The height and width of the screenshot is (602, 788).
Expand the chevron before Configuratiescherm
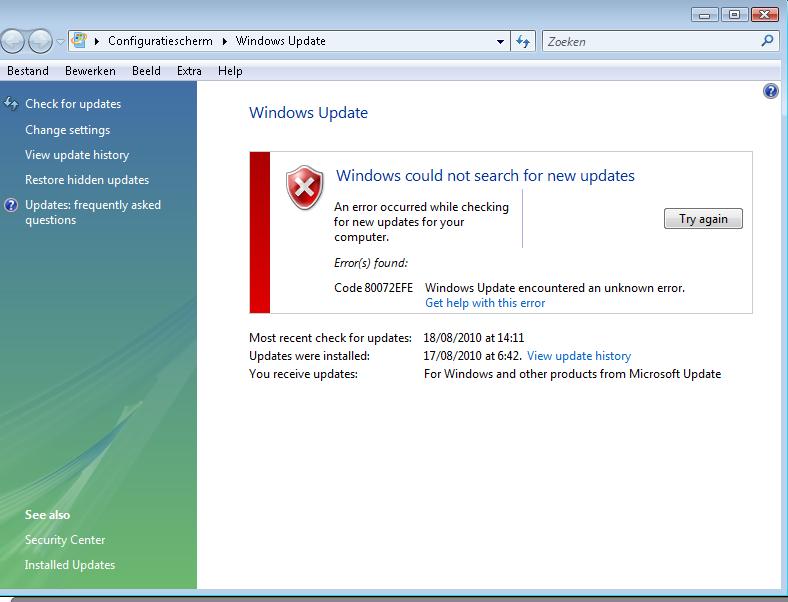(x=96, y=41)
